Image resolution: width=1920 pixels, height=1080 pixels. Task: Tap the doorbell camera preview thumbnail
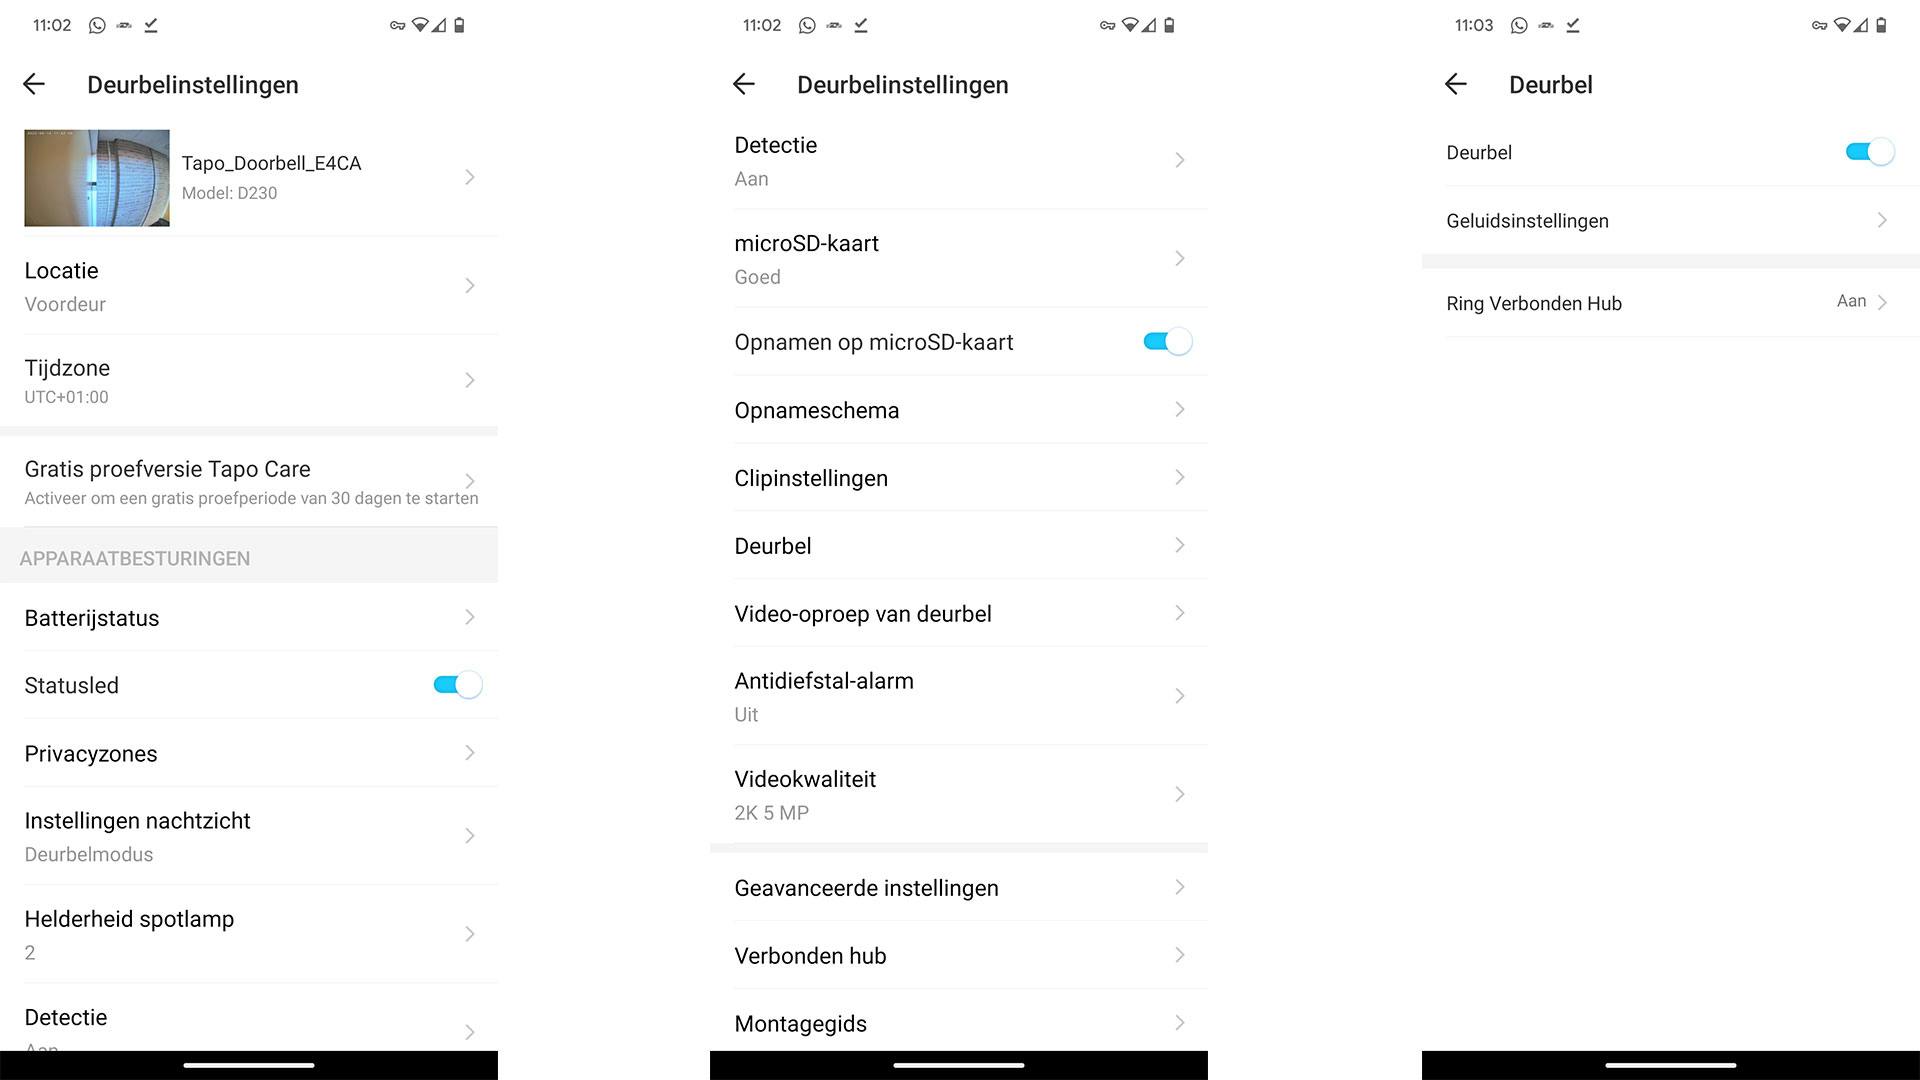[97, 178]
